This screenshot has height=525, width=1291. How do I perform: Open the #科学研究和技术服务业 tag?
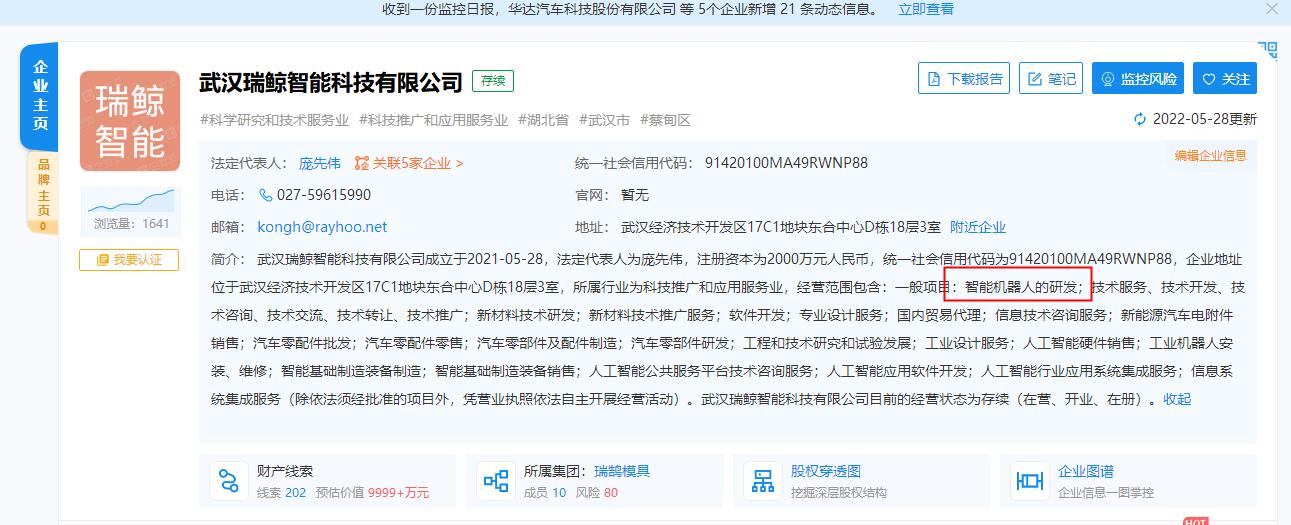tap(275, 120)
